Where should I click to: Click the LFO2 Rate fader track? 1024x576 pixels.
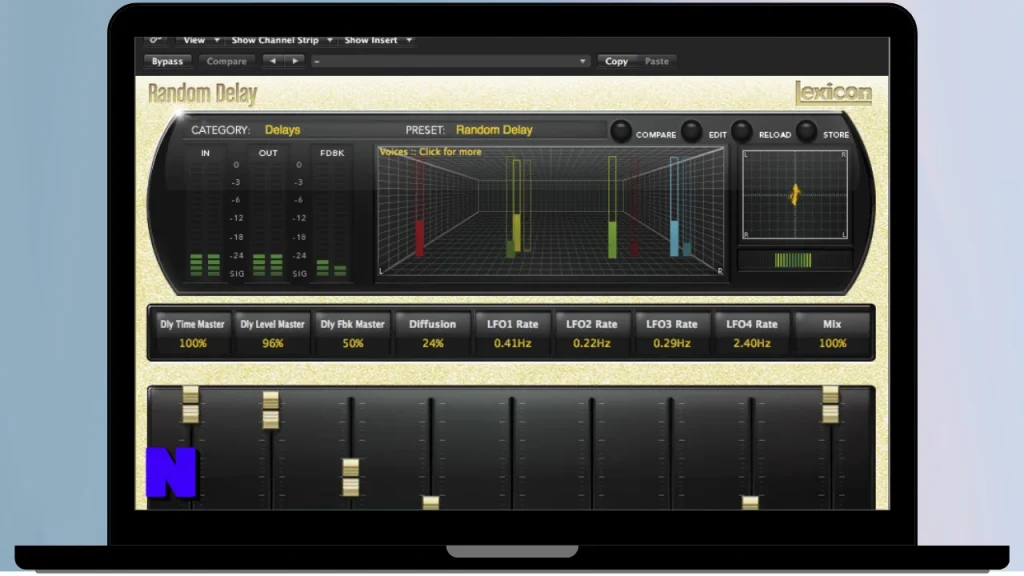[x=592, y=453]
